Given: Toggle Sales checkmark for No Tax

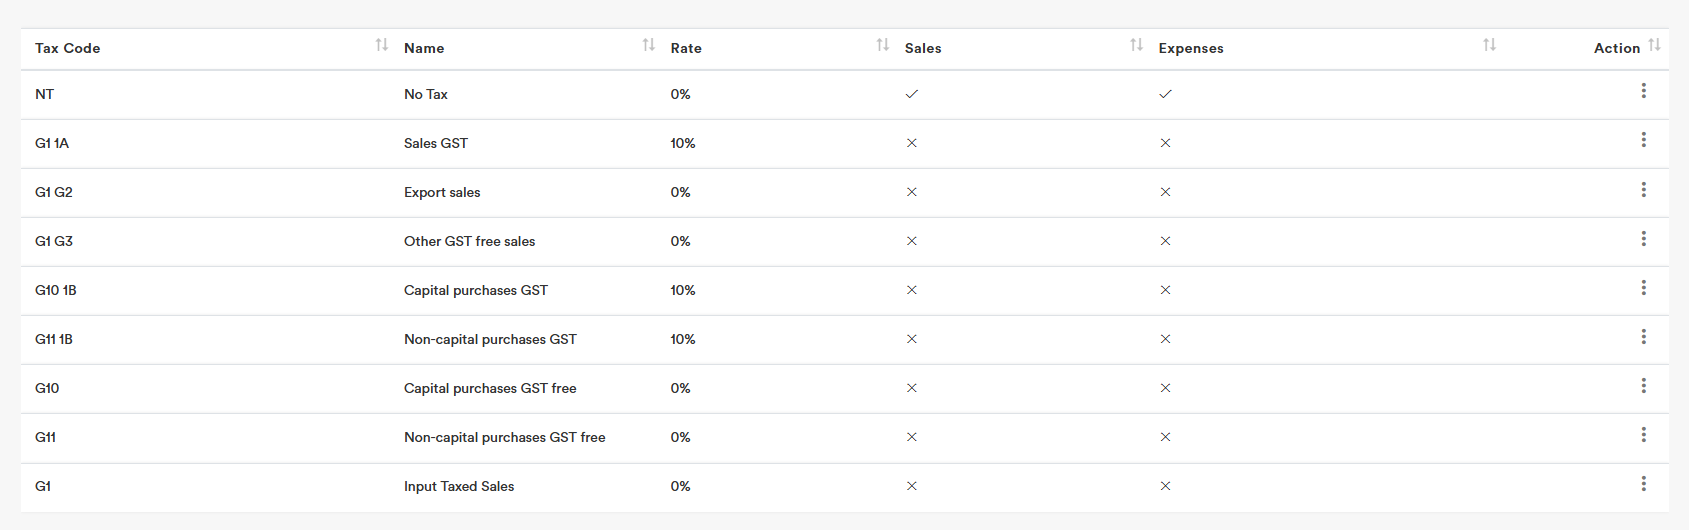Looking at the screenshot, I should 911,94.
